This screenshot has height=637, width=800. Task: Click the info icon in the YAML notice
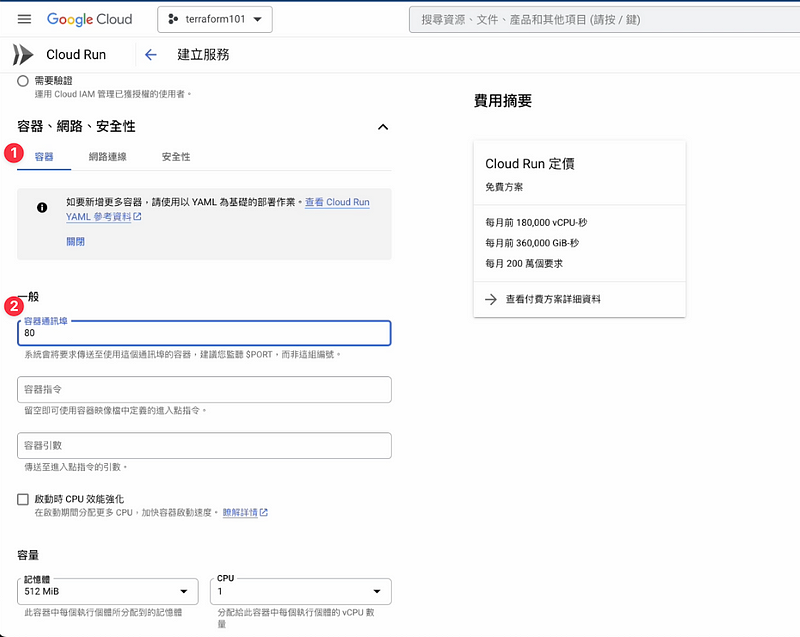point(42,207)
